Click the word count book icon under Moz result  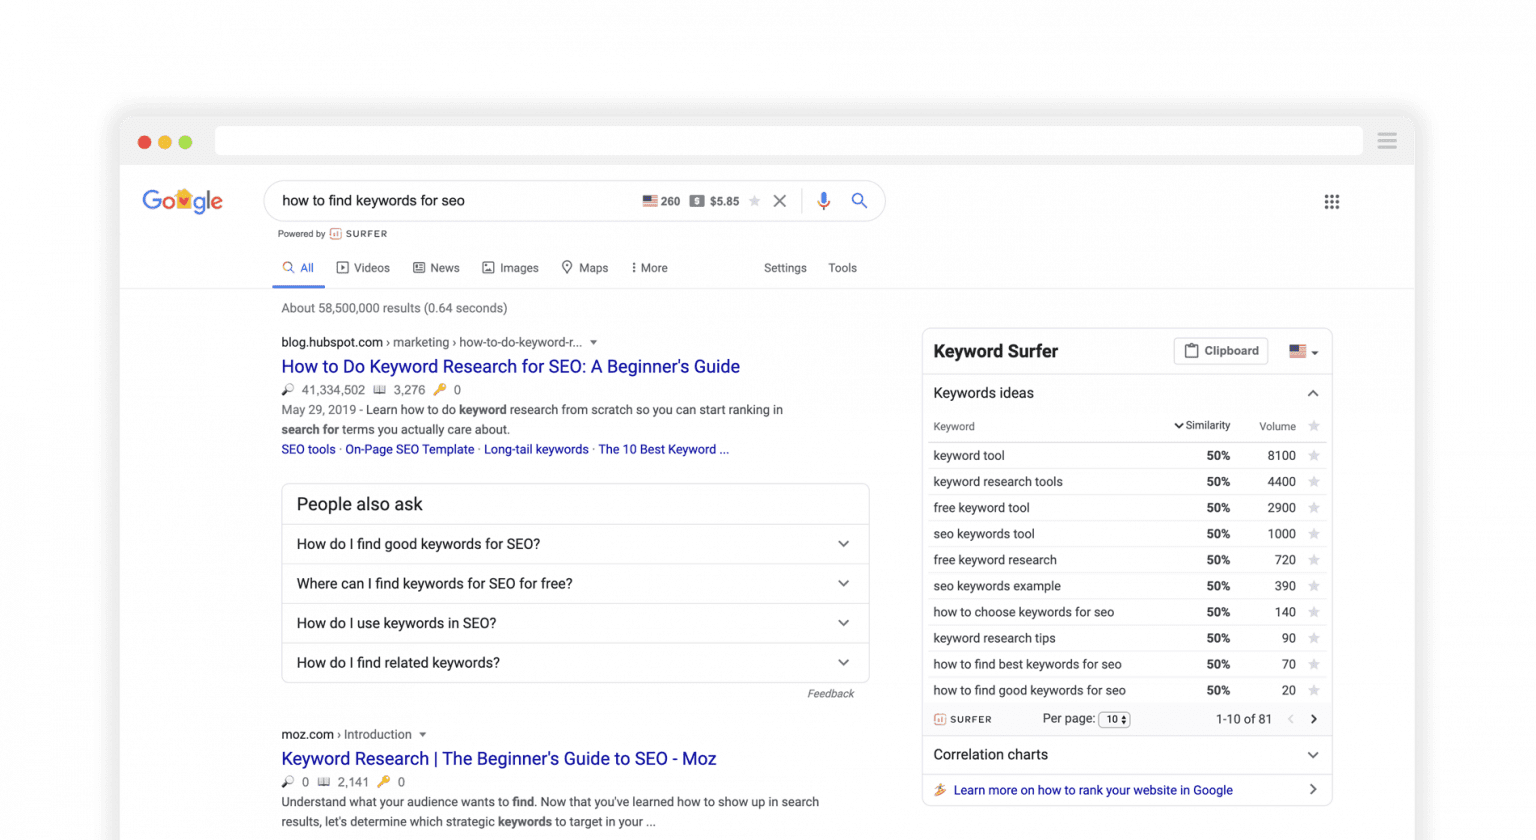pyautogui.click(x=324, y=782)
